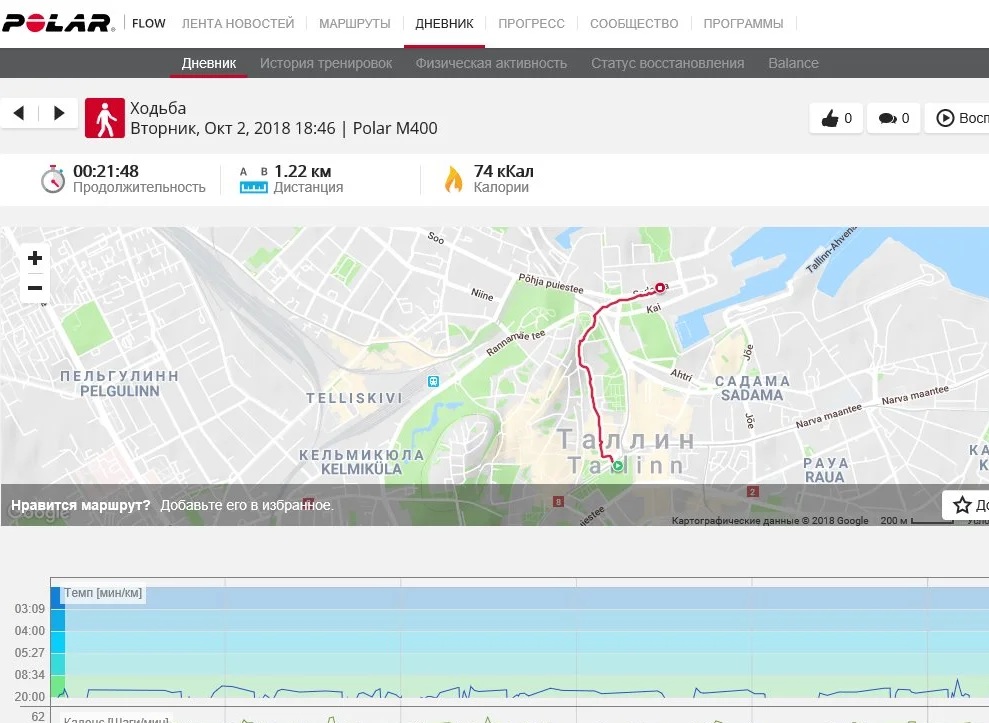Click the pace zone color bar

click(x=57, y=642)
